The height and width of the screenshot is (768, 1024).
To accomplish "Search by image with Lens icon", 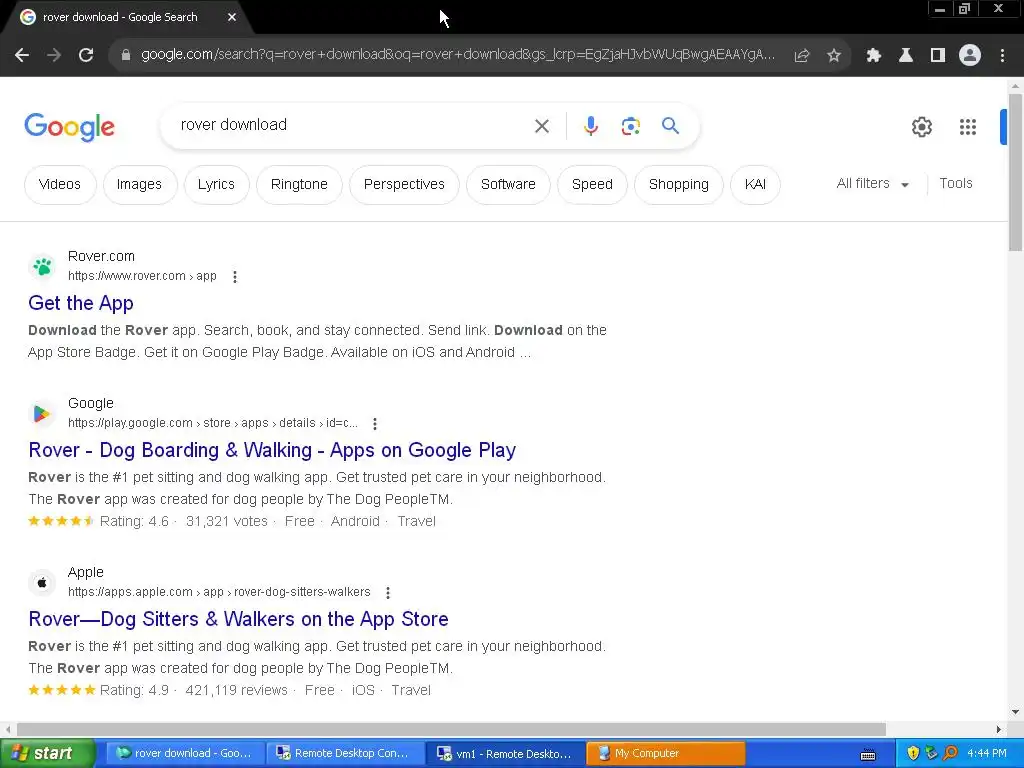I will [630, 126].
